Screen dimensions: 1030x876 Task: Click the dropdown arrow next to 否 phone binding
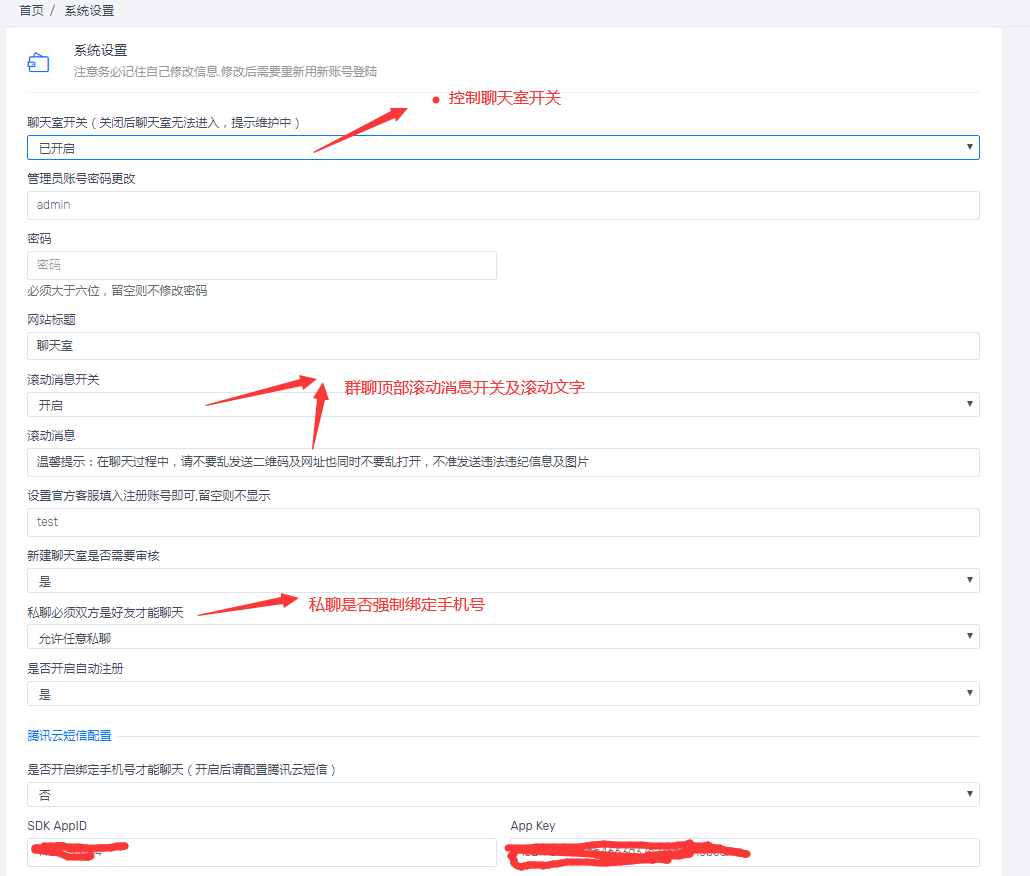pyautogui.click(x=968, y=794)
